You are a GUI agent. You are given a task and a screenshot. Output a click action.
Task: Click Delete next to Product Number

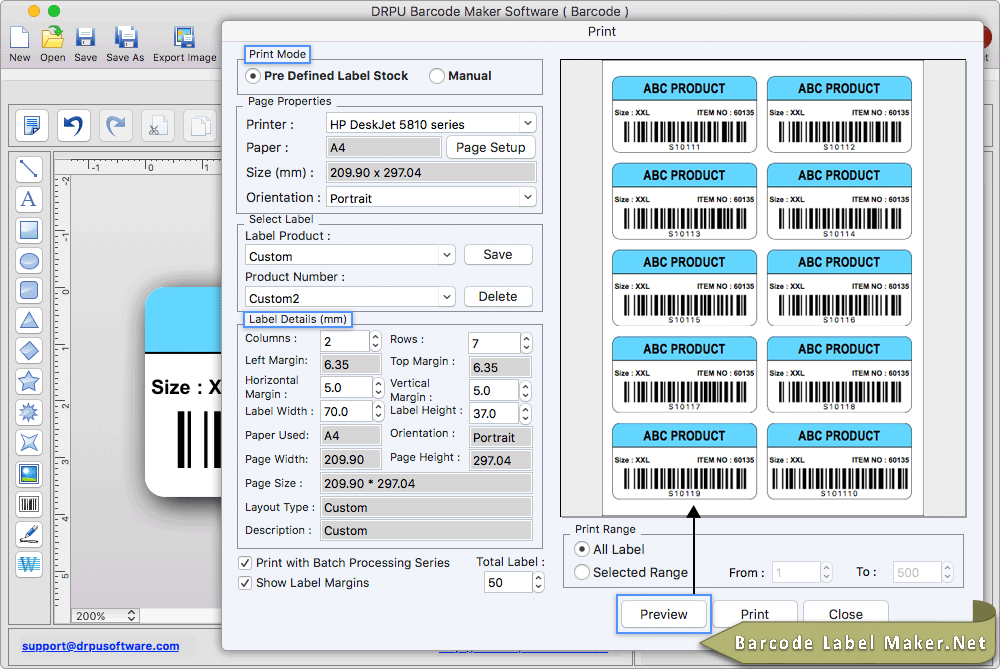click(498, 297)
